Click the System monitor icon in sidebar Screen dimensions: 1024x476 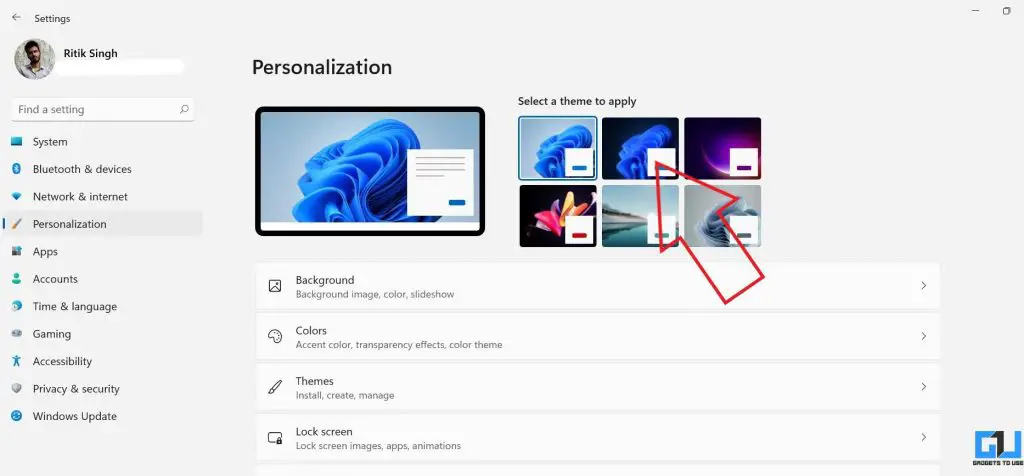click(16, 142)
